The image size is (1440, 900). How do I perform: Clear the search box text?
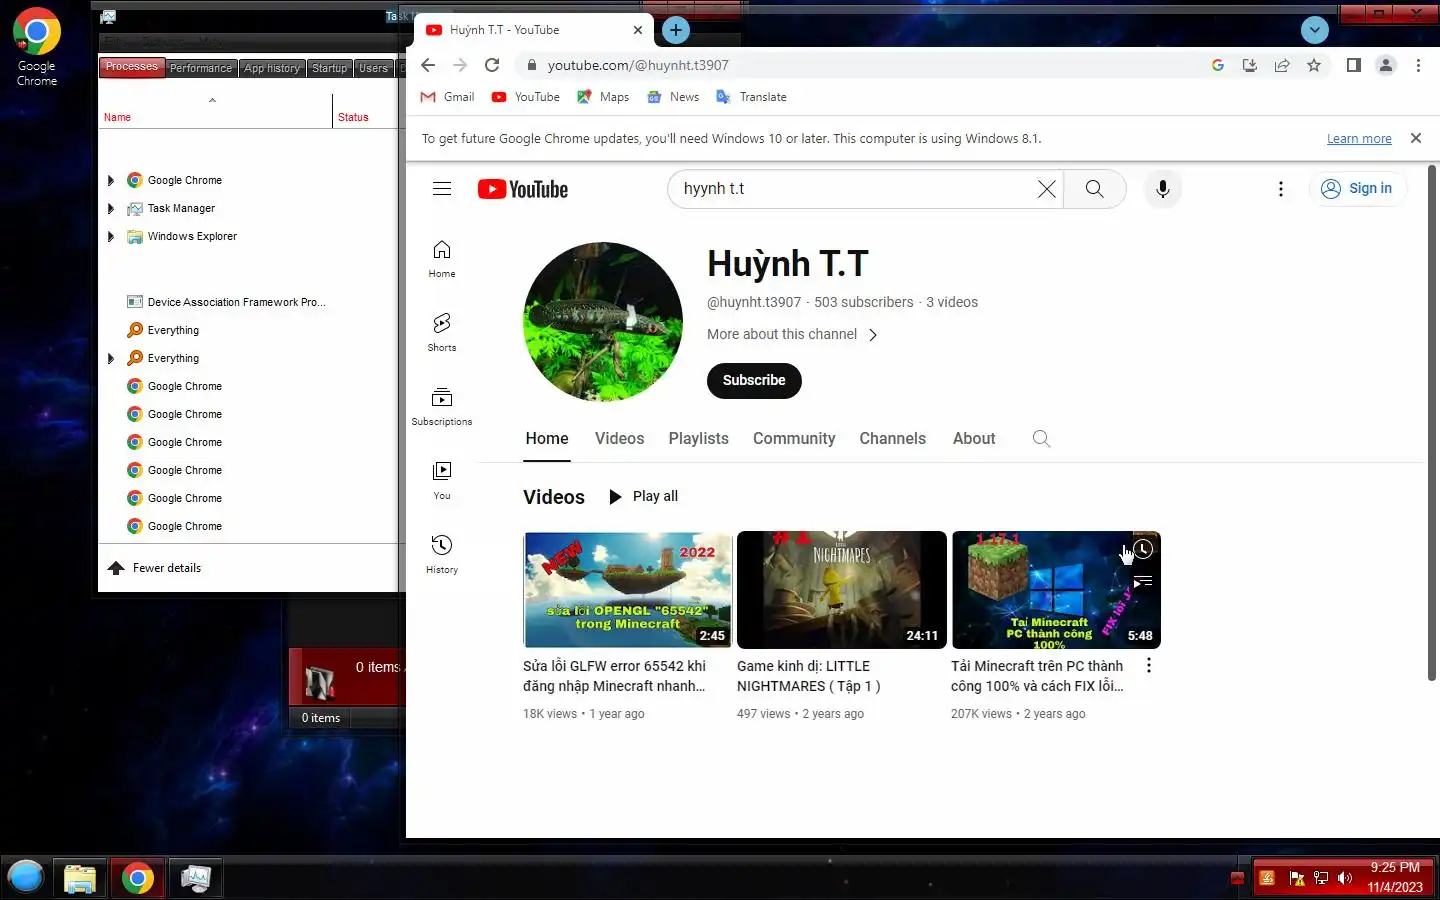(1046, 189)
